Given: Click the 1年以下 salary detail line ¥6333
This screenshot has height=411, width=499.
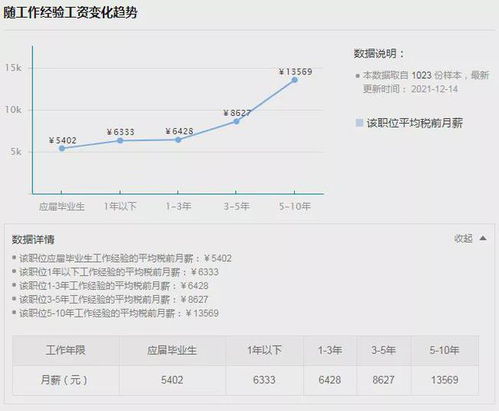Looking at the screenshot, I should coord(119,272).
